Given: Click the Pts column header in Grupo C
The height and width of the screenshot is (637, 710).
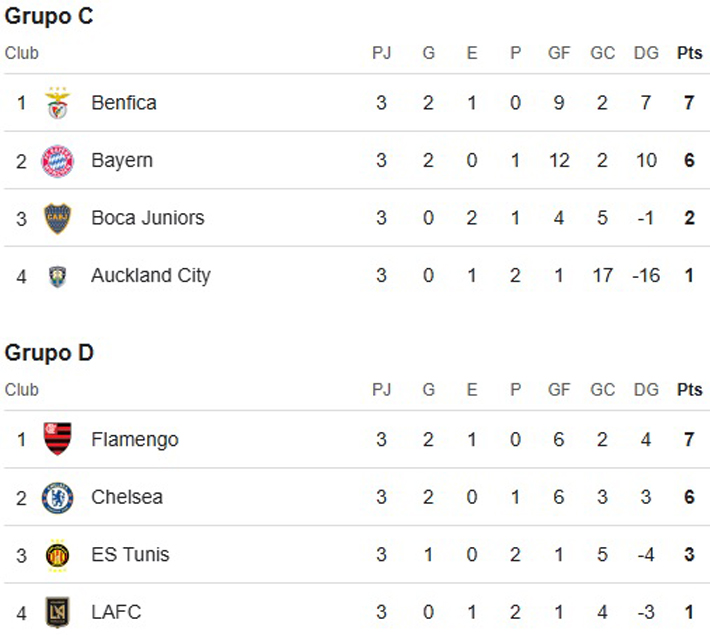Looking at the screenshot, I should coord(689,54).
